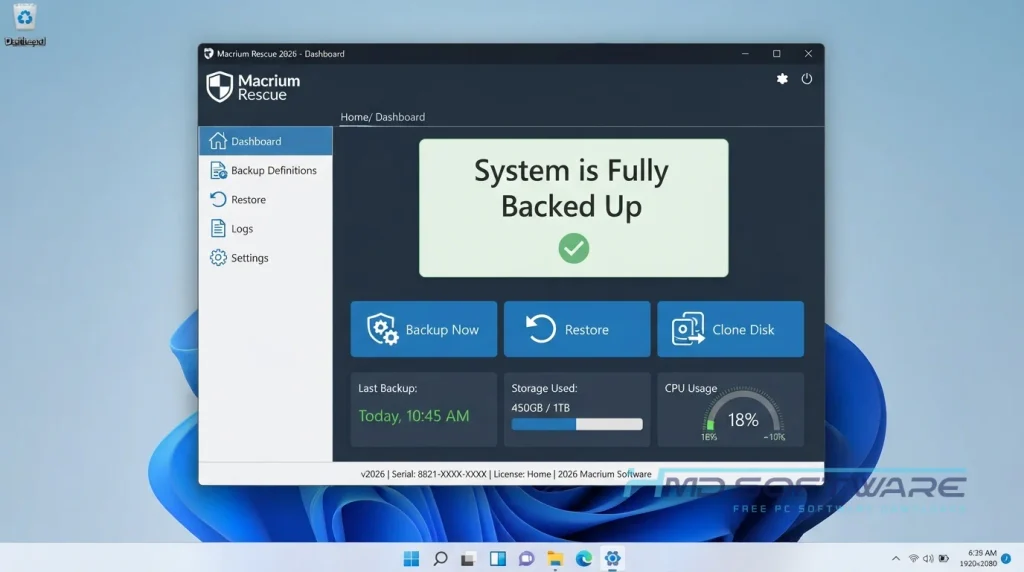This screenshot has height=572, width=1024.
Task: Open Backup Definitions in sidebar
Action: point(265,170)
